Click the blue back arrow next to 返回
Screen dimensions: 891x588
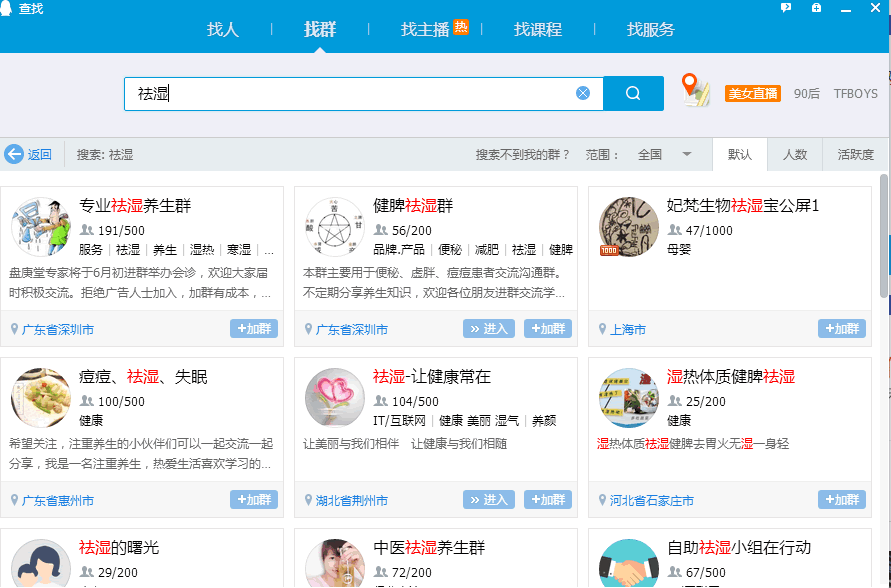pyautogui.click(x=13, y=154)
